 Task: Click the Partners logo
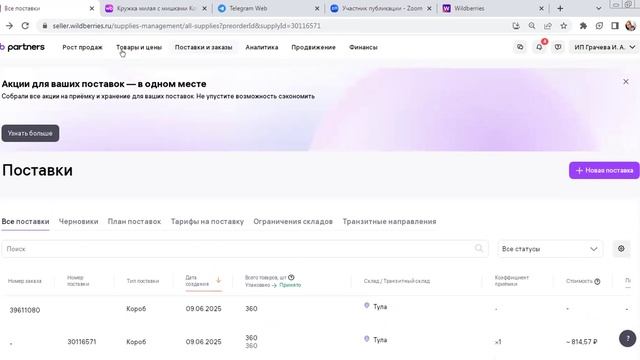click(22, 47)
